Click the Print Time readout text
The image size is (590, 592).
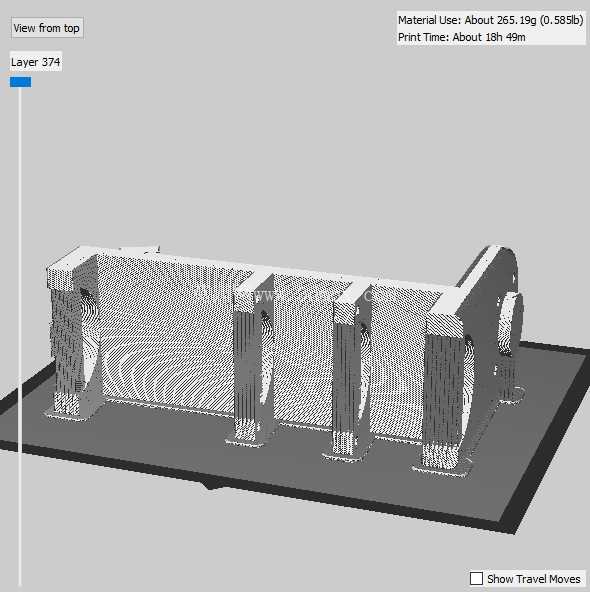461,37
